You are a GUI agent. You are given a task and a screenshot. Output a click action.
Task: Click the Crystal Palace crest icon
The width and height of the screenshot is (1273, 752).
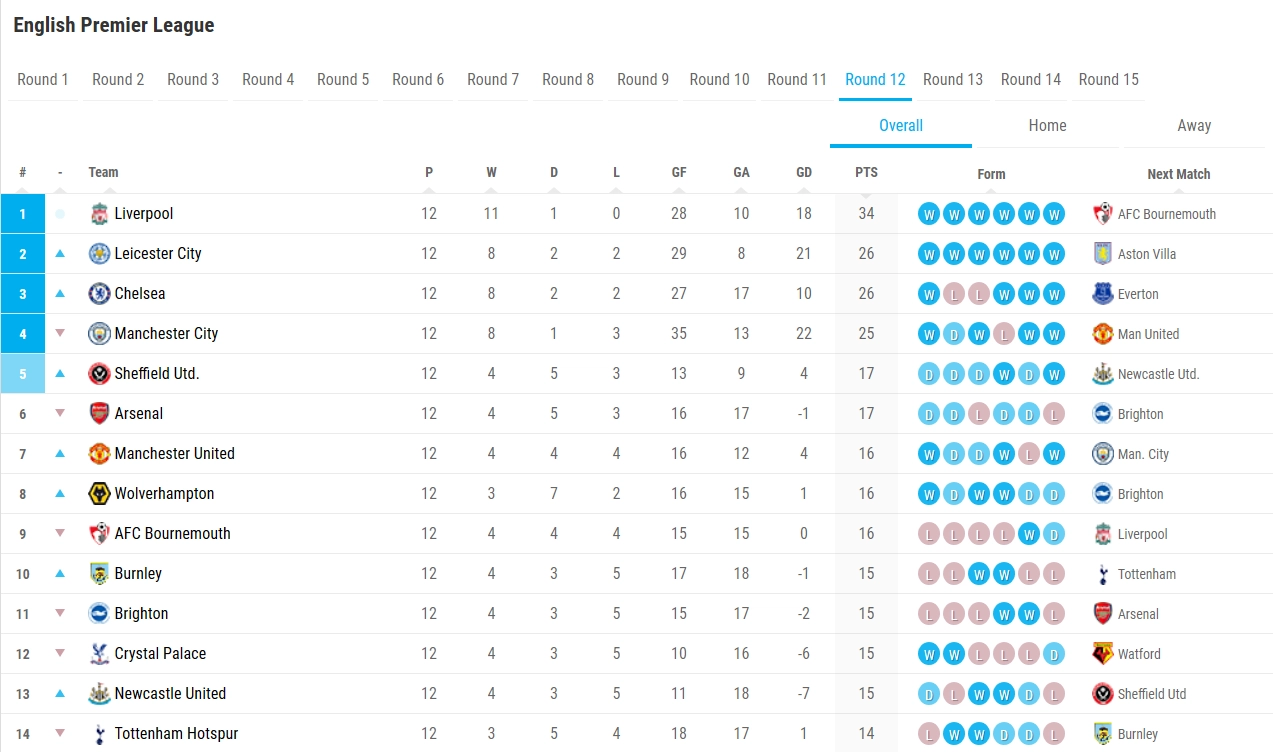[x=99, y=653]
